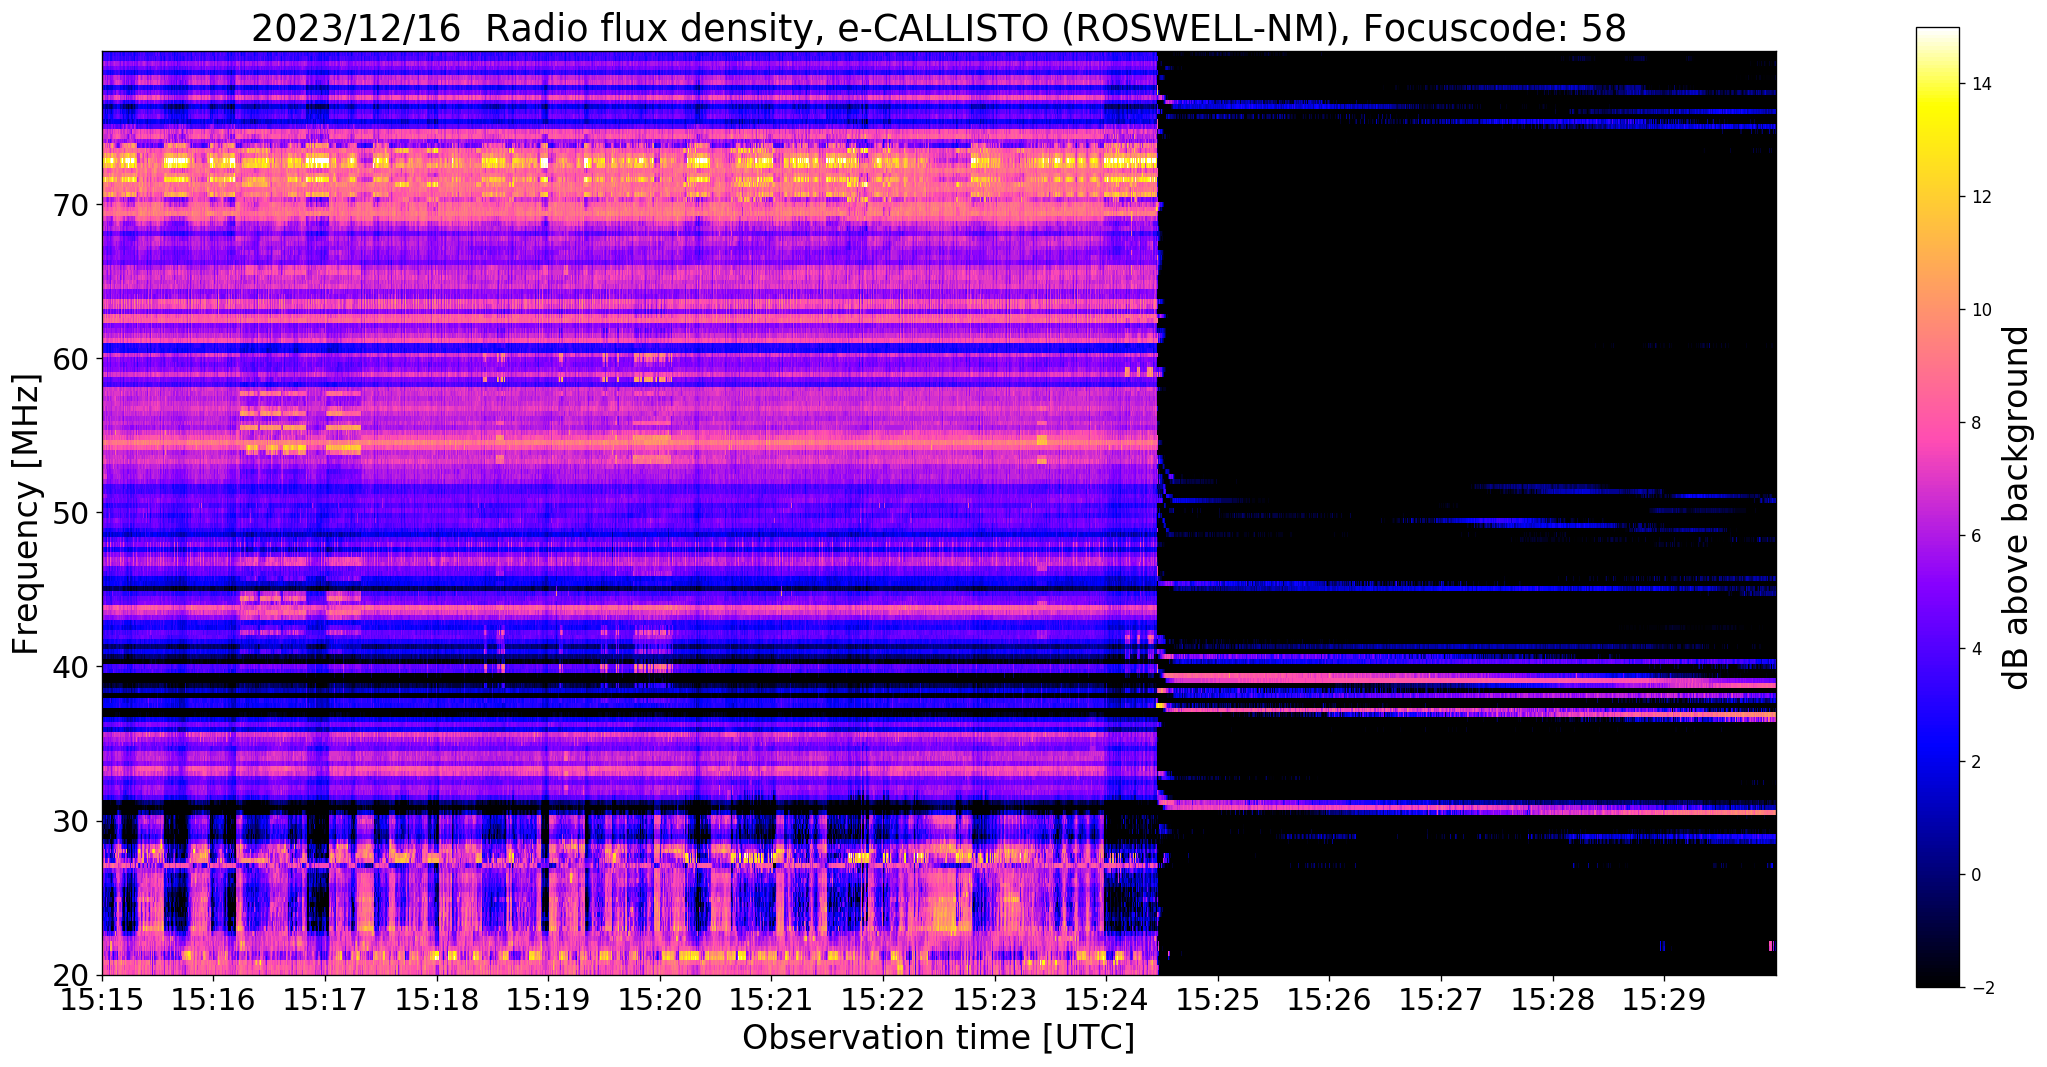The width and height of the screenshot is (2047, 1067).
Task: Click the 15:21 time tick label
Action: pyautogui.click(x=772, y=998)
